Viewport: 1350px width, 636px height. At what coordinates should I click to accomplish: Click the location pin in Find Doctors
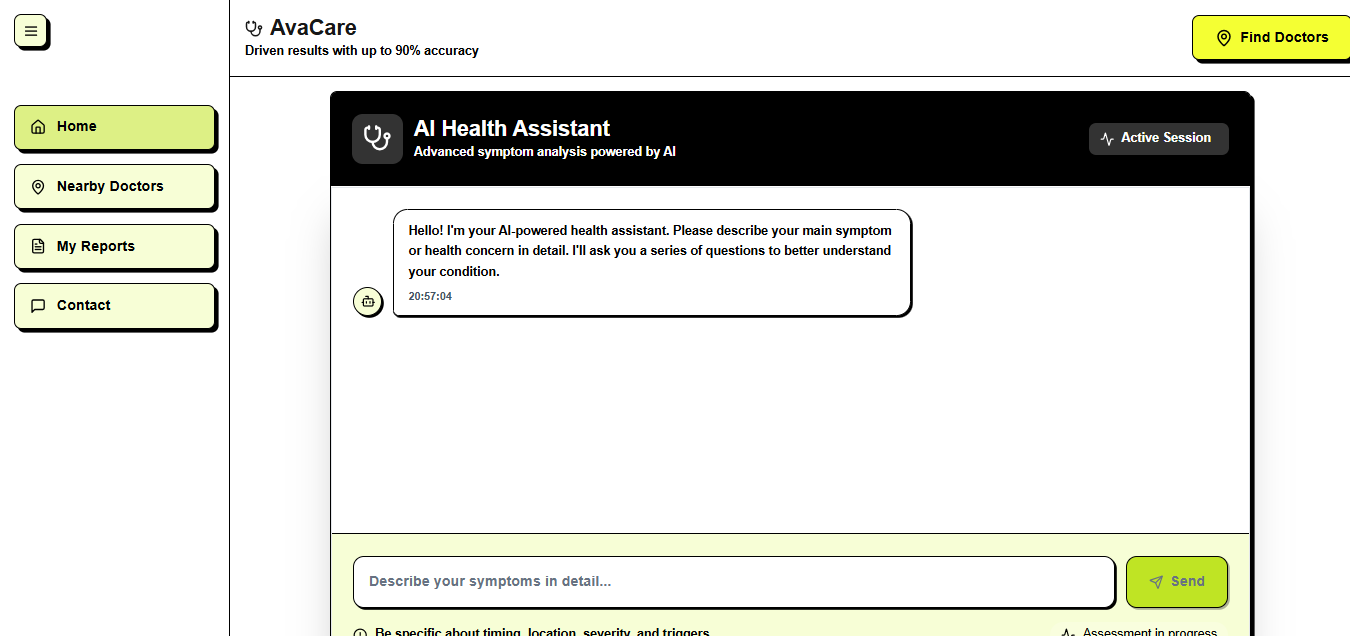1223,38
